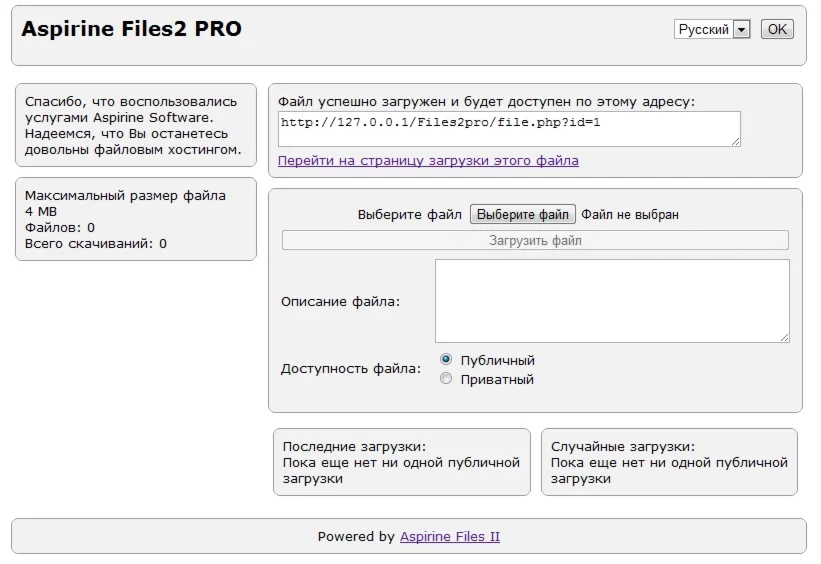Screen dimensions: 821x564
Task: Click the resize handle of description textarea
Action: pos(784,338)
